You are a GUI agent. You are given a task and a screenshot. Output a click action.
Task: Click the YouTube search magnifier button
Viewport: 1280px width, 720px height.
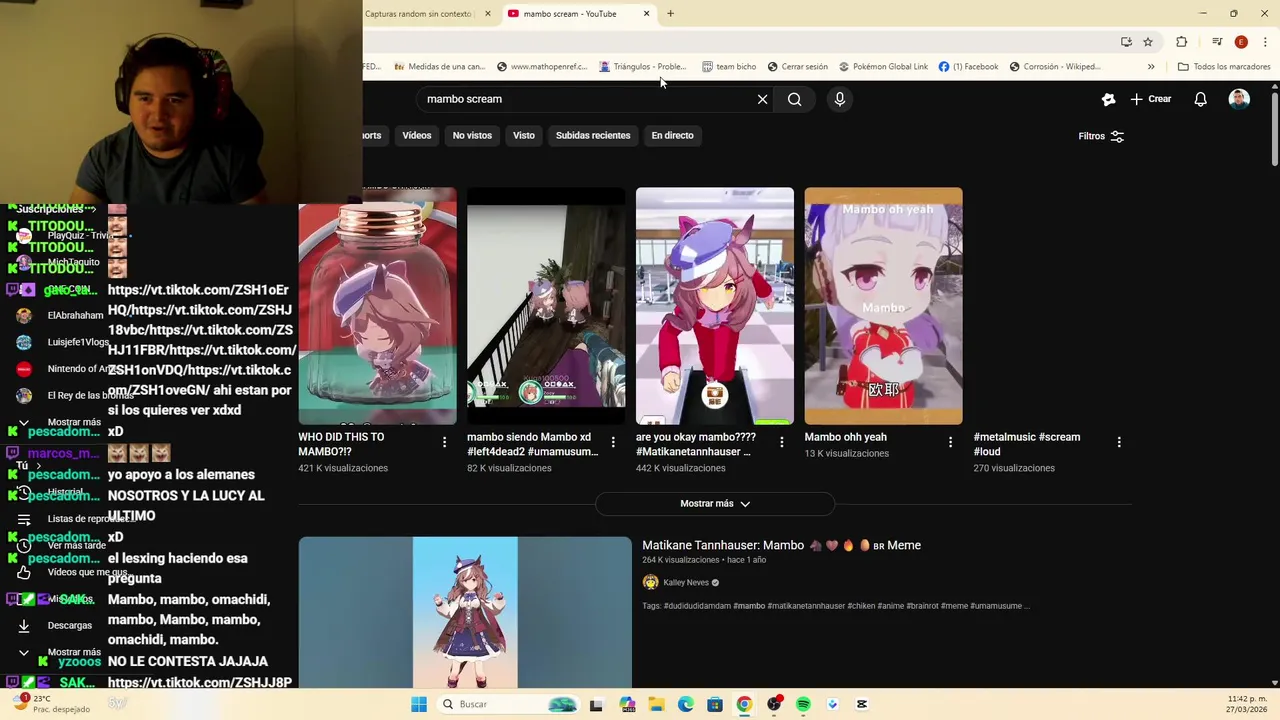794,99
